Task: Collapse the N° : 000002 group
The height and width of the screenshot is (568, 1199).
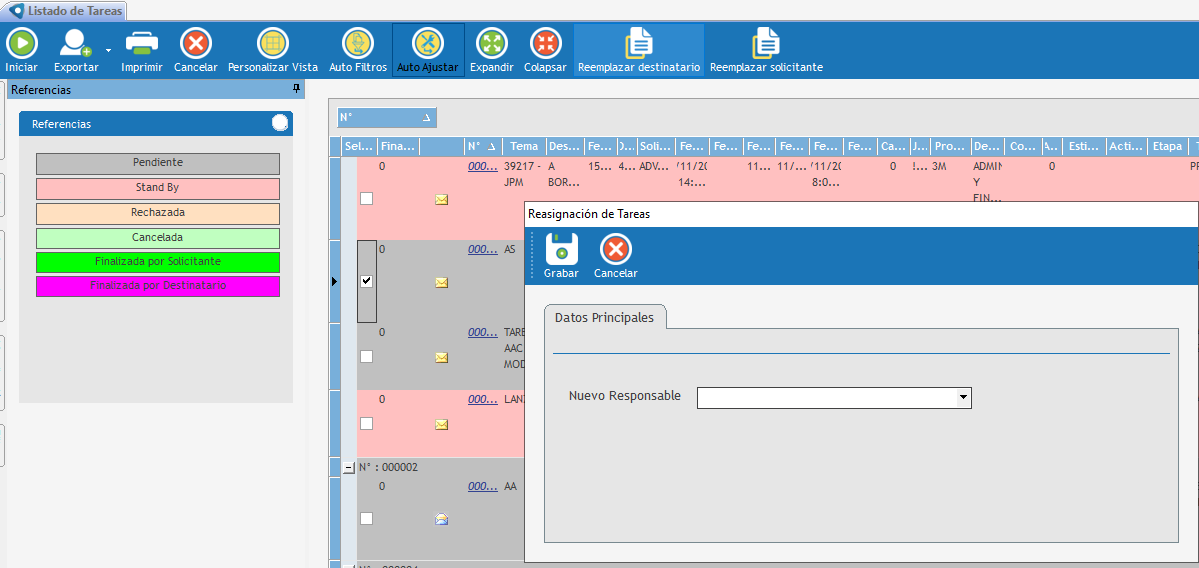Action: click(349, 467)
